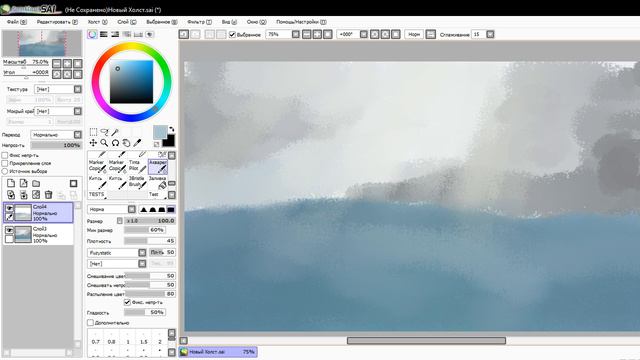The width and height of the screenshot is (640, 360).
Task: Hide layer Слой4 via eye icon
Action: point(9,208)
